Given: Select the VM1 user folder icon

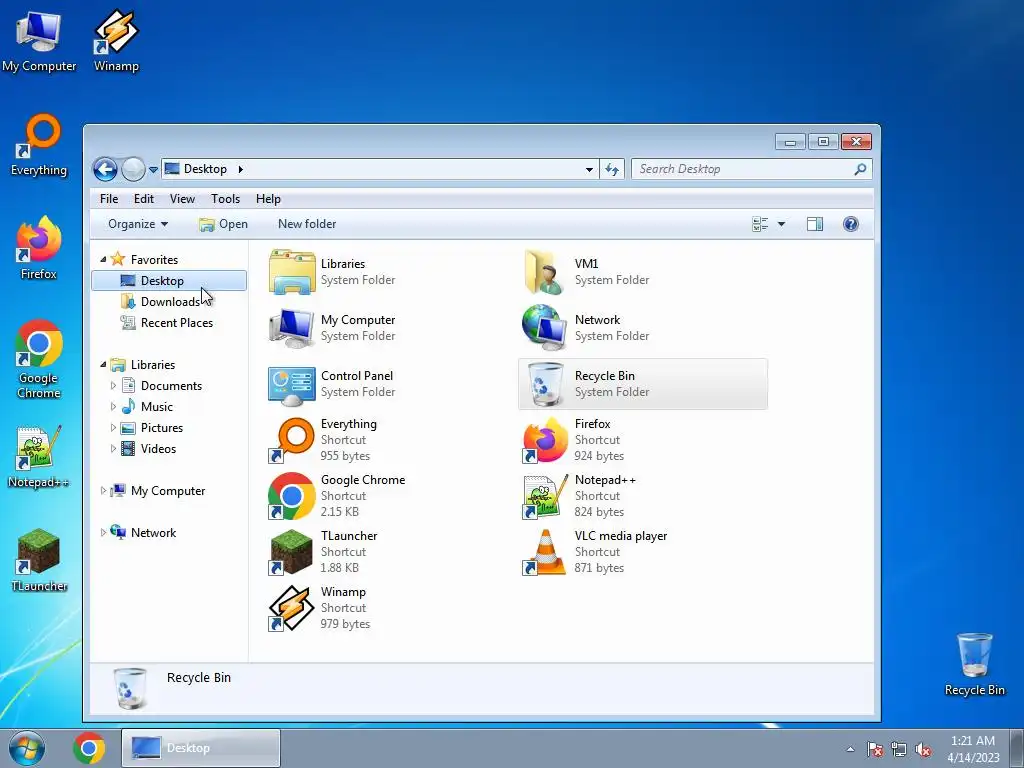Looking at the screenshot, I should (545, 272).
